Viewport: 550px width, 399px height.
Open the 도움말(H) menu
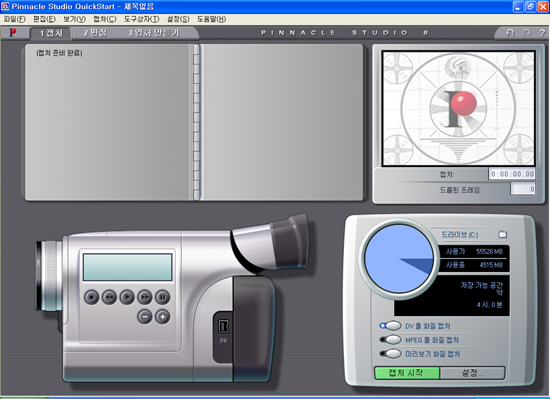(x=212, y=19)
